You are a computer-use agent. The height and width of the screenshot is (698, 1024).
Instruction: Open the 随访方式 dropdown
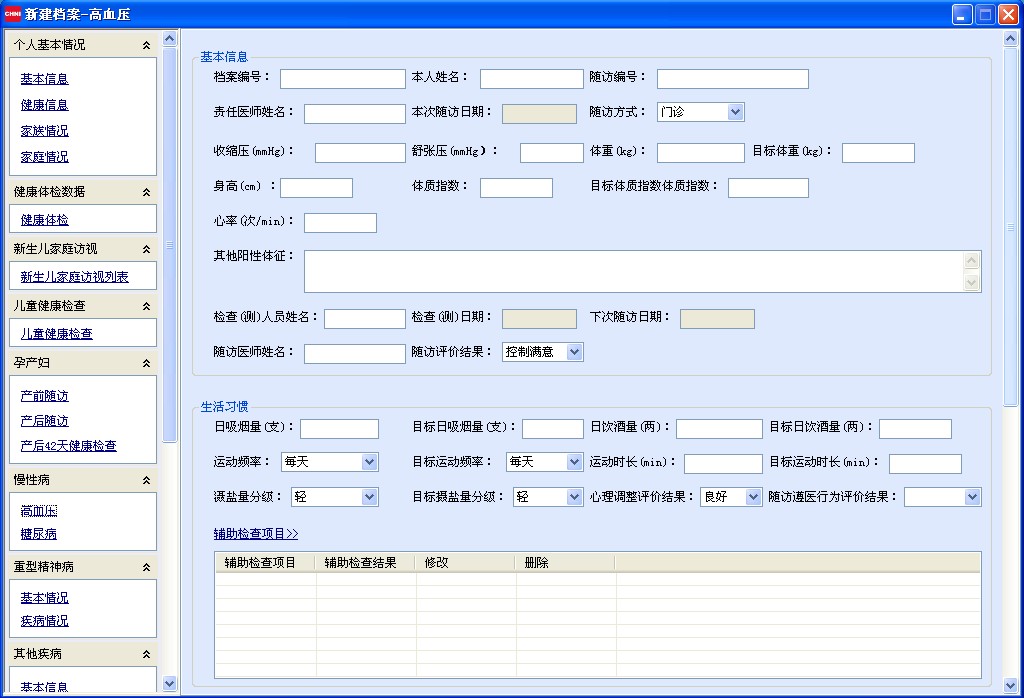pyautogui.click(x=736, y=112)
